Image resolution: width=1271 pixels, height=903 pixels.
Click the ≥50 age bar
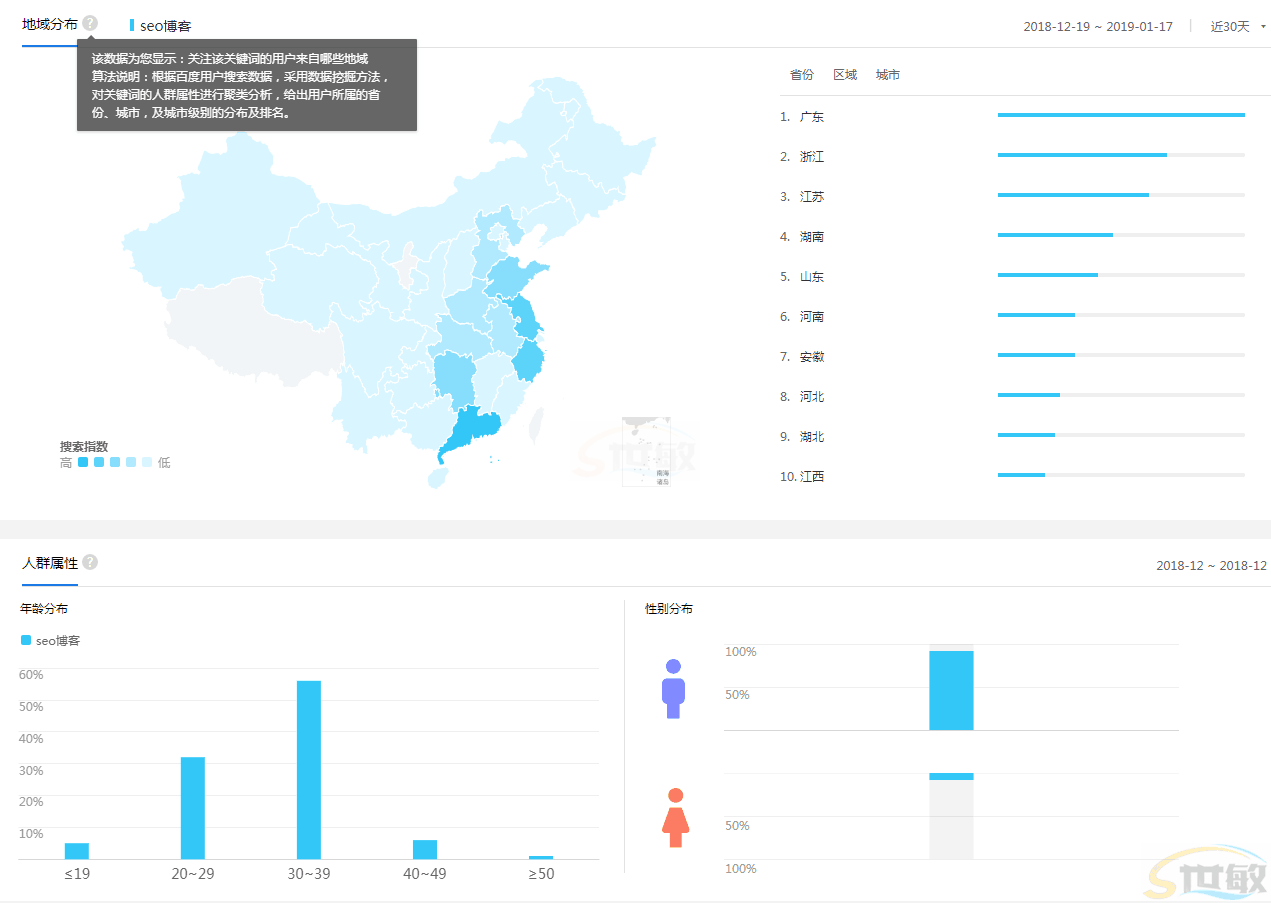[x=541, y=857]
